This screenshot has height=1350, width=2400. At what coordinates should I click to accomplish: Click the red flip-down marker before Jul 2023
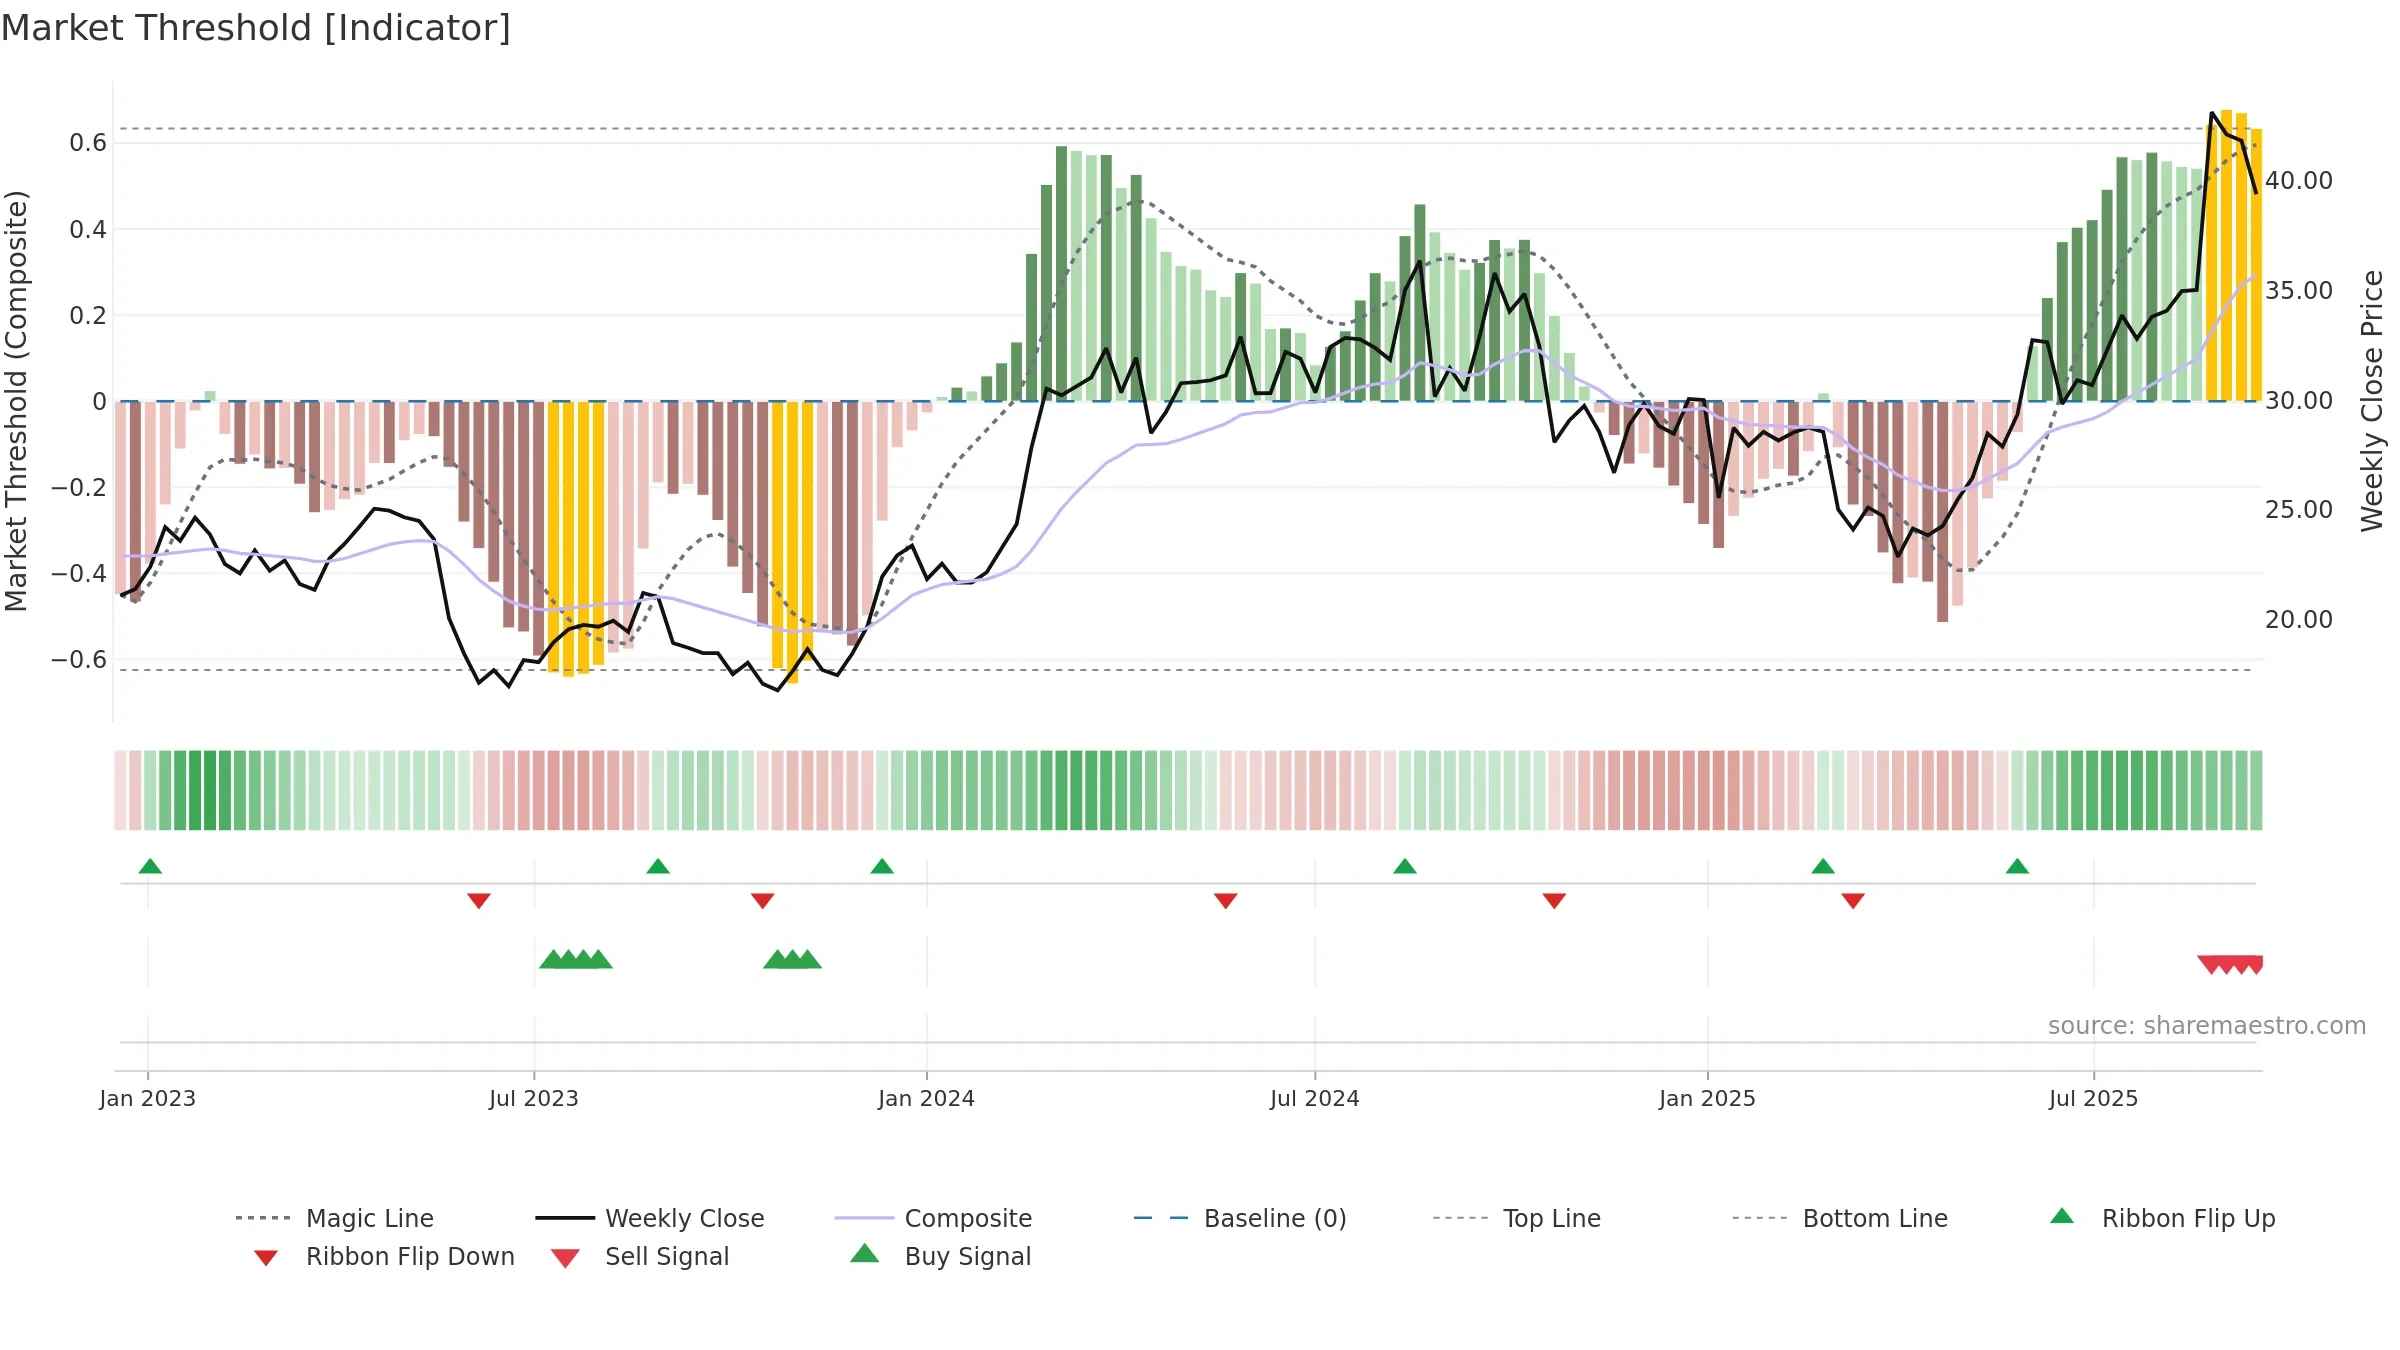tap(479, 901)
